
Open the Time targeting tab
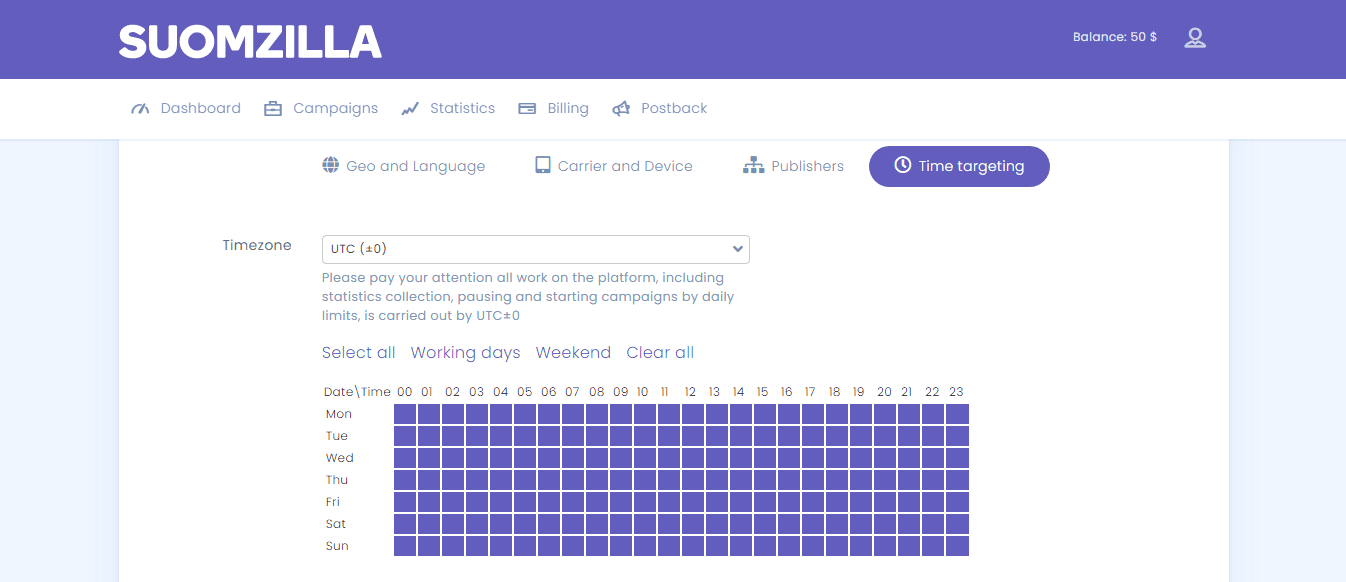(x=959, y=166)
